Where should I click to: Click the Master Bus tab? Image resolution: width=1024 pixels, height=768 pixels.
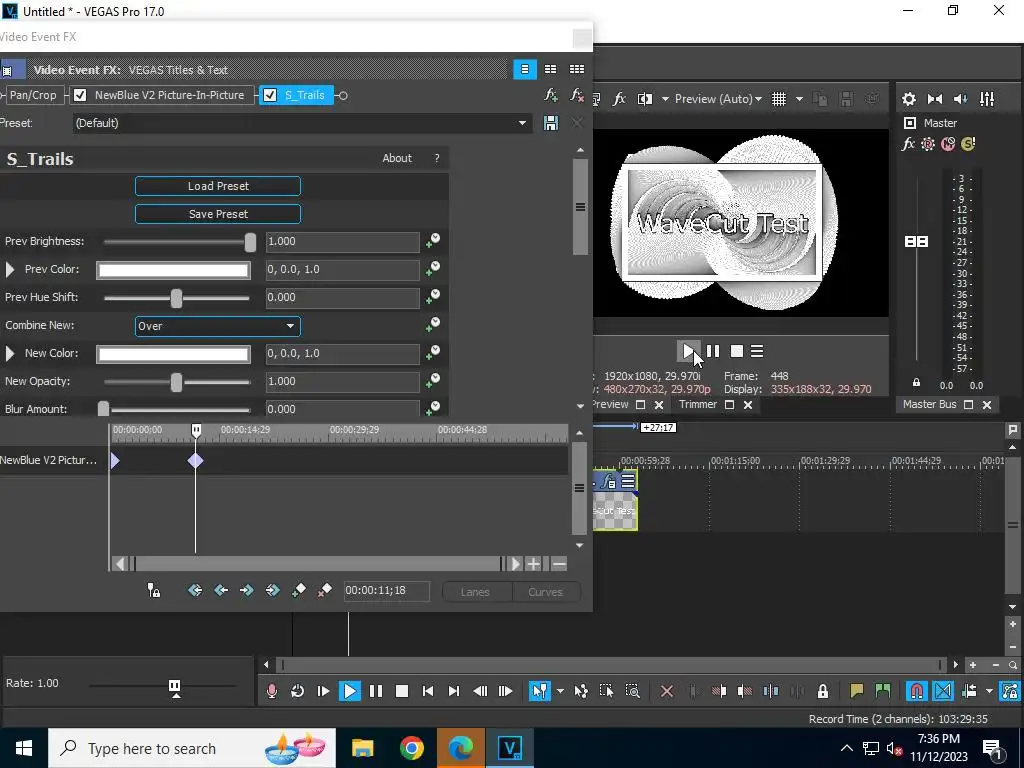pos(929,404)
